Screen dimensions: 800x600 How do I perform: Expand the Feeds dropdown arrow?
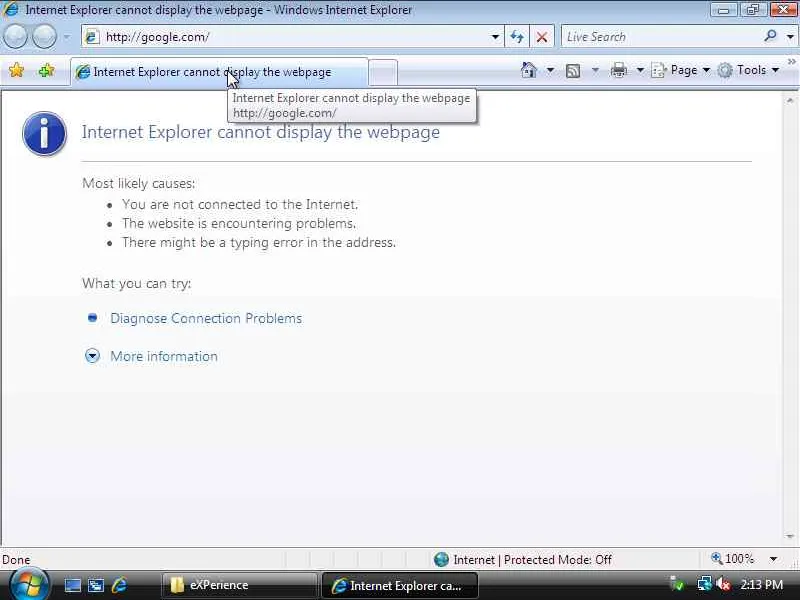tap(595, 70)
